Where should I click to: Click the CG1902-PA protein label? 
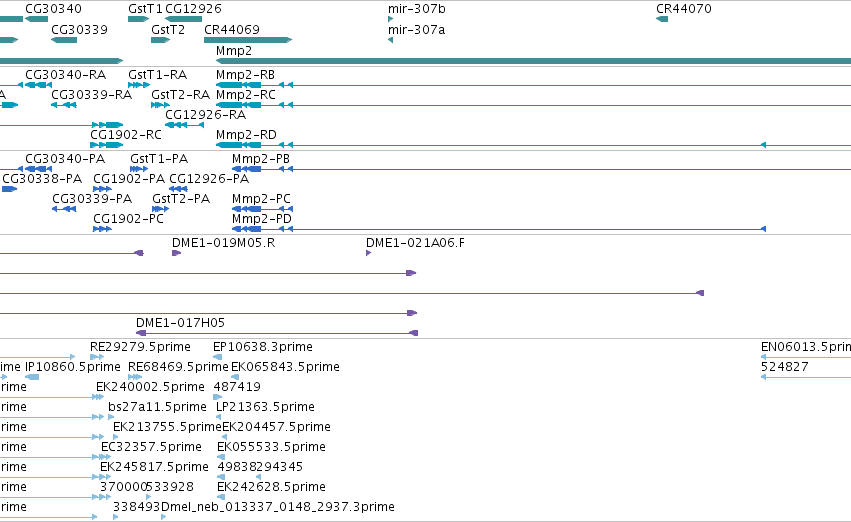pyautogui.click(x=129, y=179)
